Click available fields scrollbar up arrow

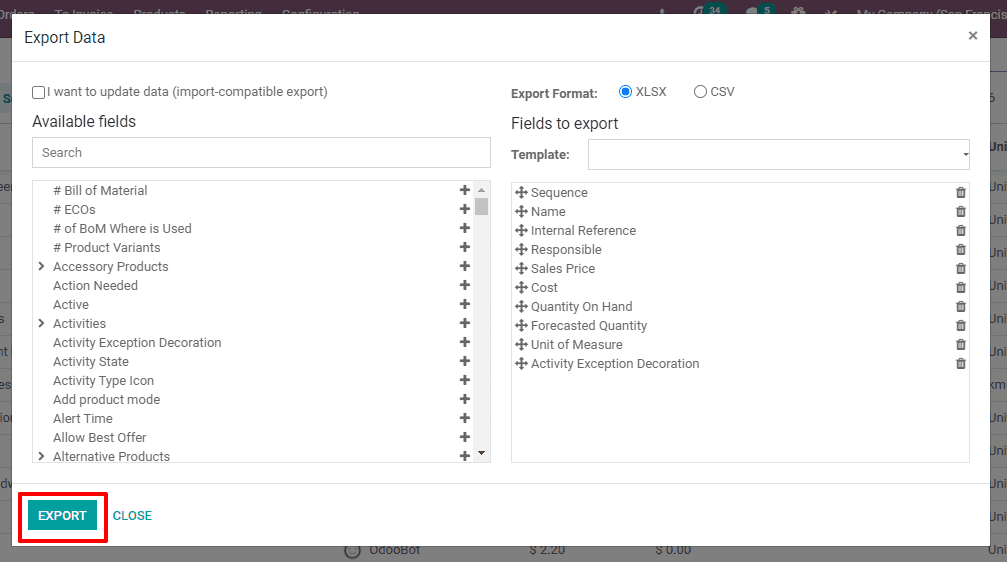pos(482,190)
